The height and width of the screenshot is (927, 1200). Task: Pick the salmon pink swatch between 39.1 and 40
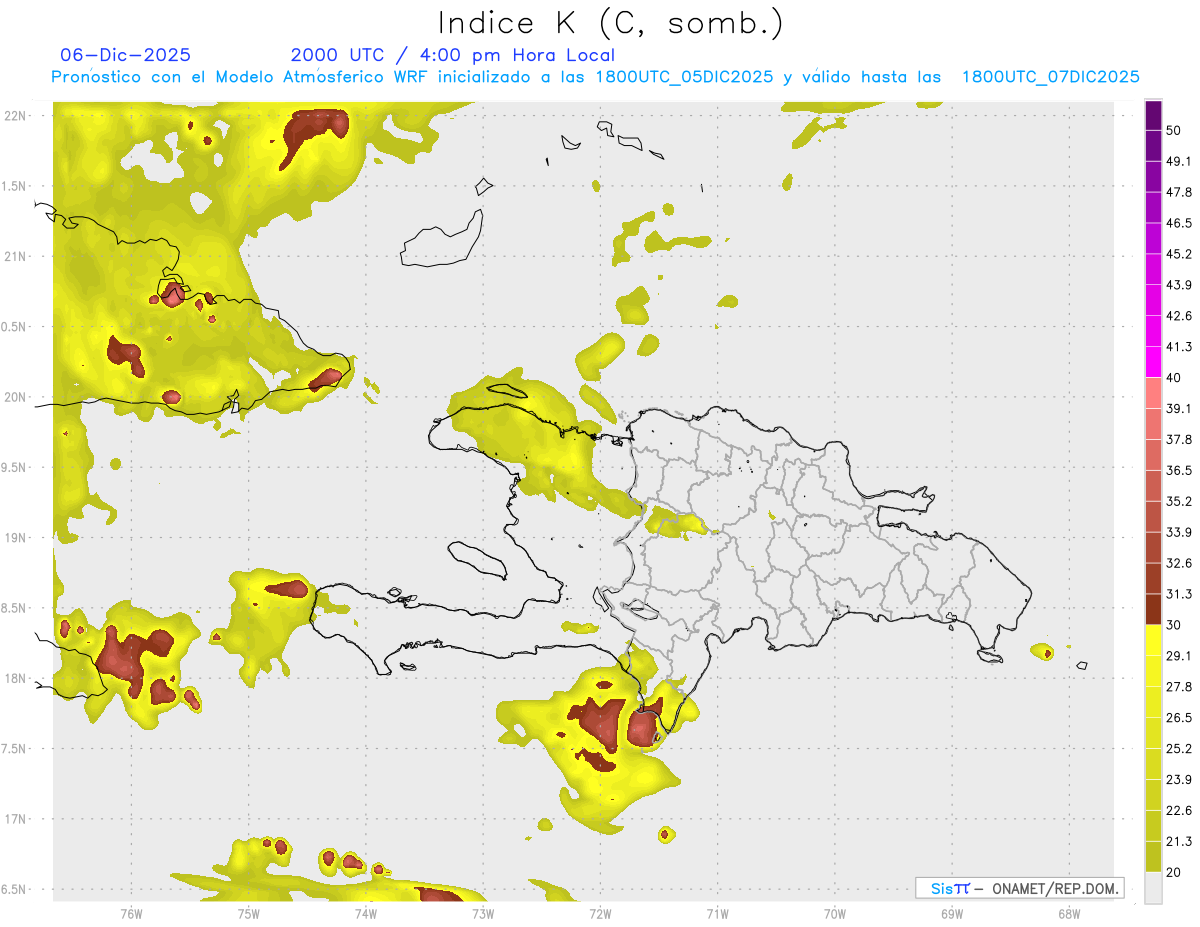pos(1153,393)
